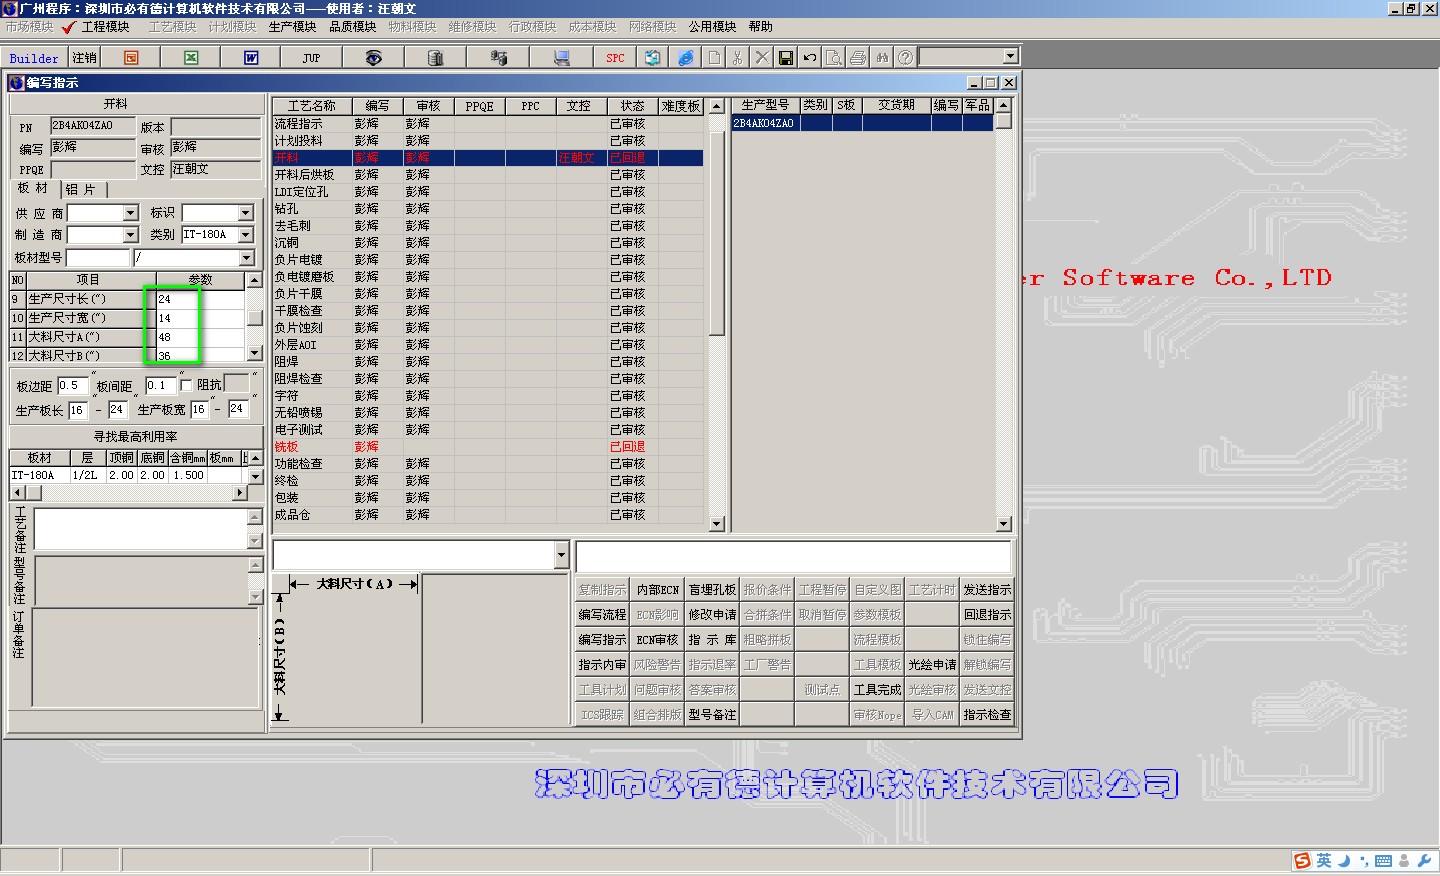Open the toolbar combo box dropdown
This screenshot has width=1440, height=876.
pos(1010,57)
